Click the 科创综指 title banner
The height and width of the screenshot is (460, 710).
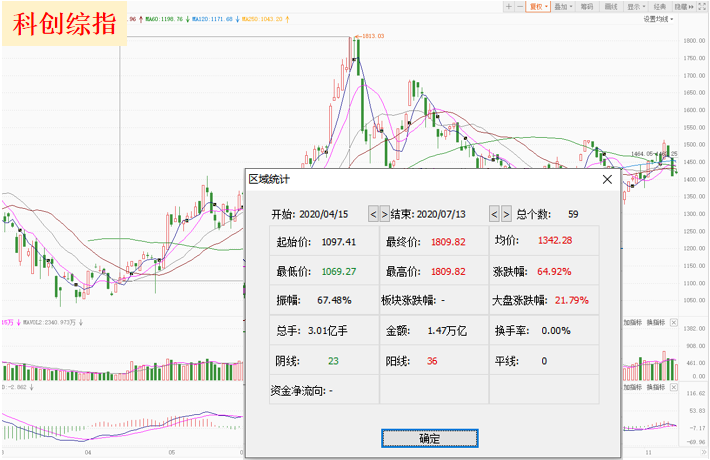point(64,24)
